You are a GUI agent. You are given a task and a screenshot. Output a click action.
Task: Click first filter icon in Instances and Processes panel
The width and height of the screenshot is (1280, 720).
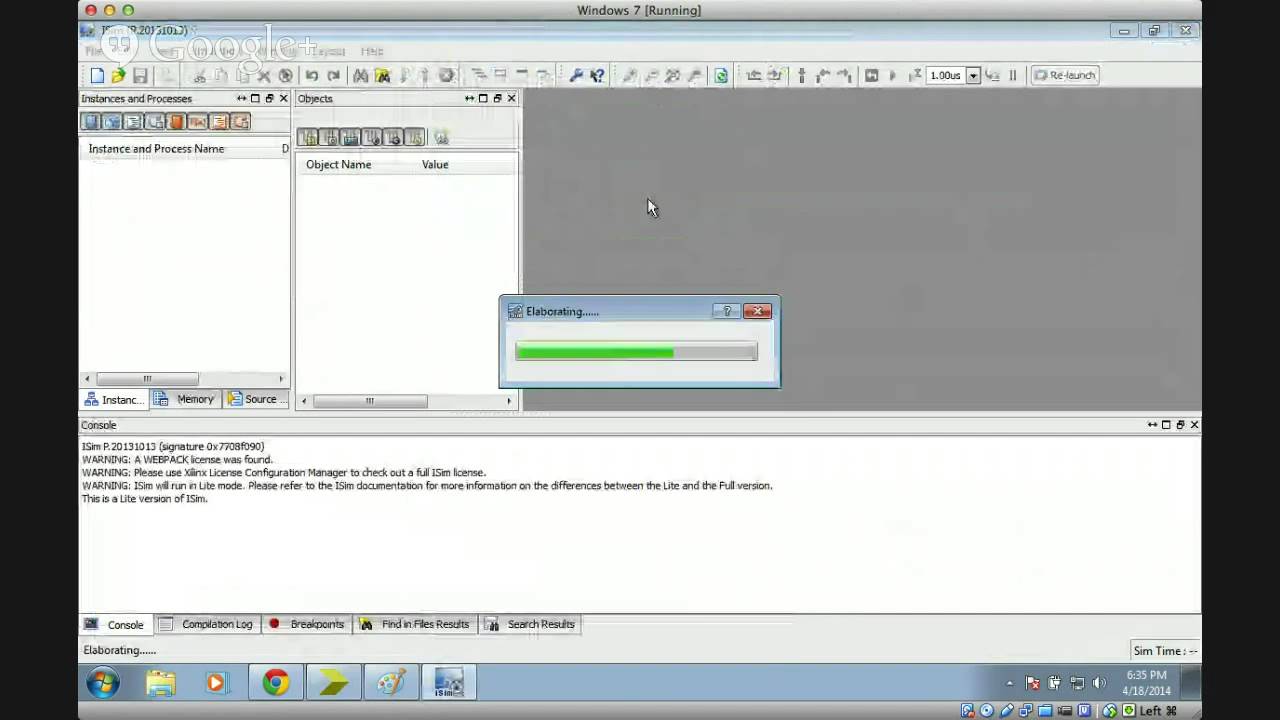tap(91, 122)
